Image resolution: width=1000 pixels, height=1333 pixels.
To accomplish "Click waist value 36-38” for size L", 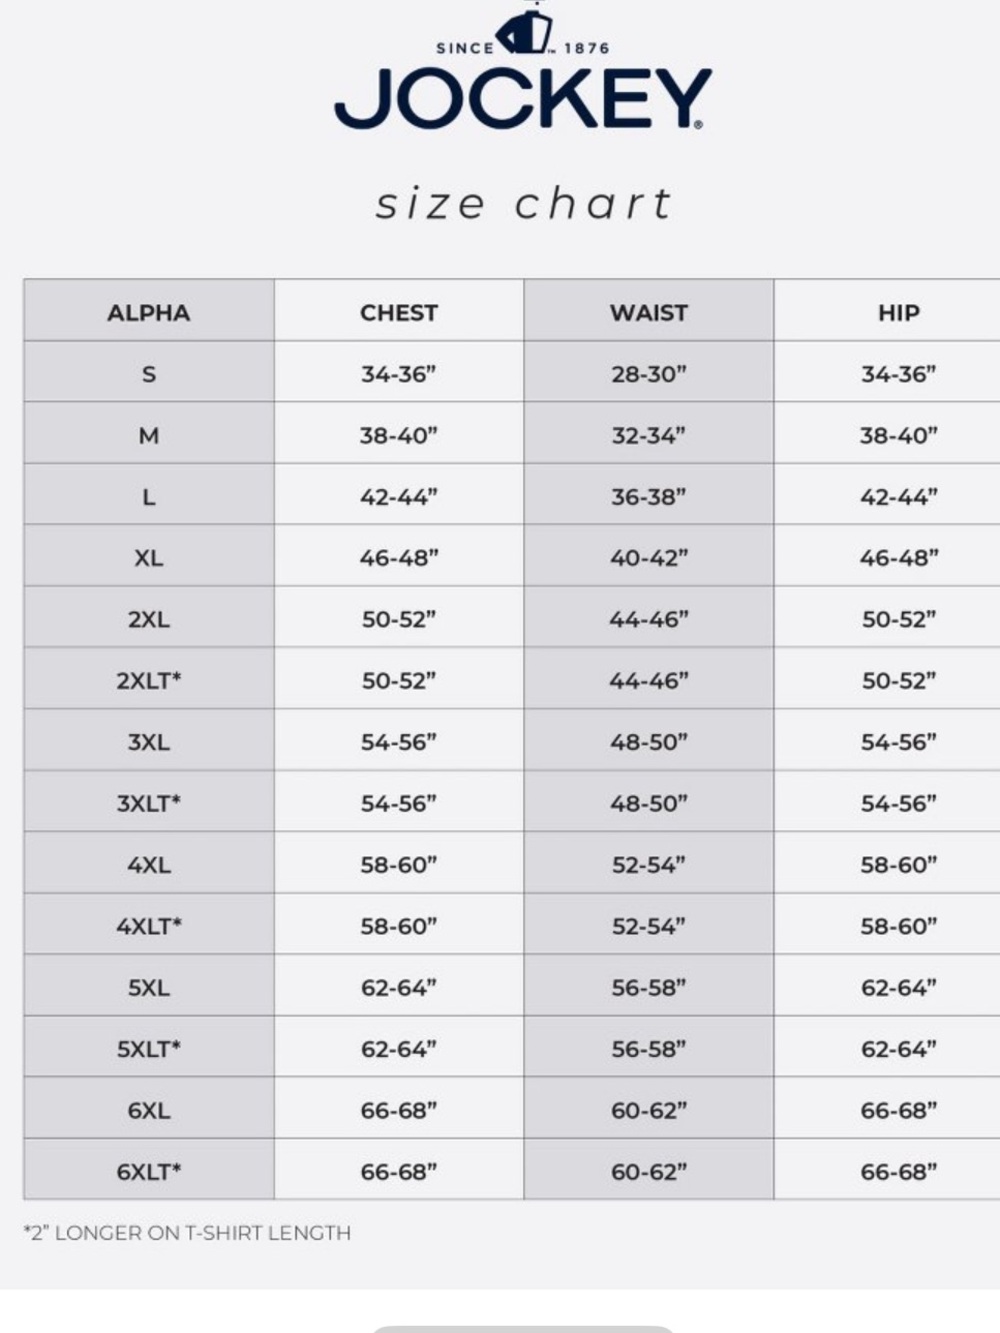I will click(649, 496).
